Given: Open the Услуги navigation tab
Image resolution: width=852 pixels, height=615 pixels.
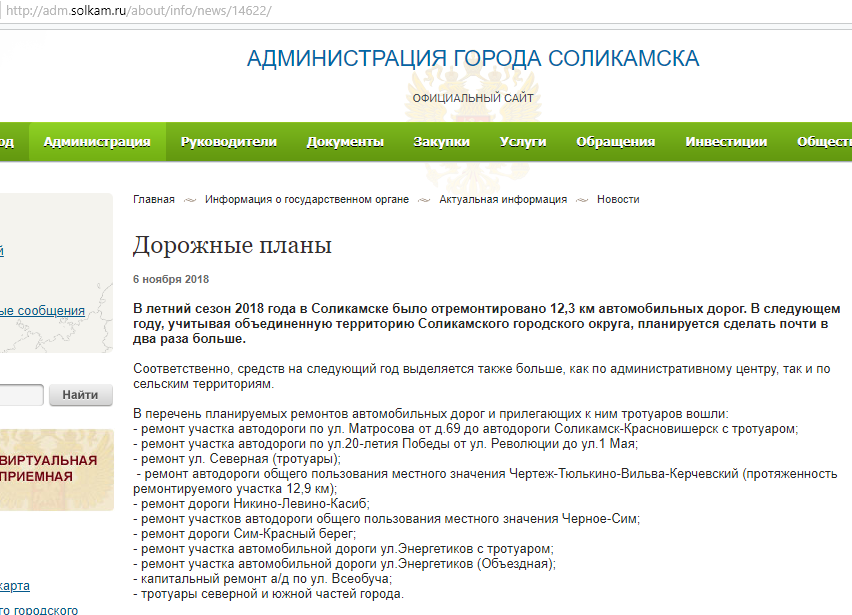Looking at the screenshot, I should coord(523,142).
